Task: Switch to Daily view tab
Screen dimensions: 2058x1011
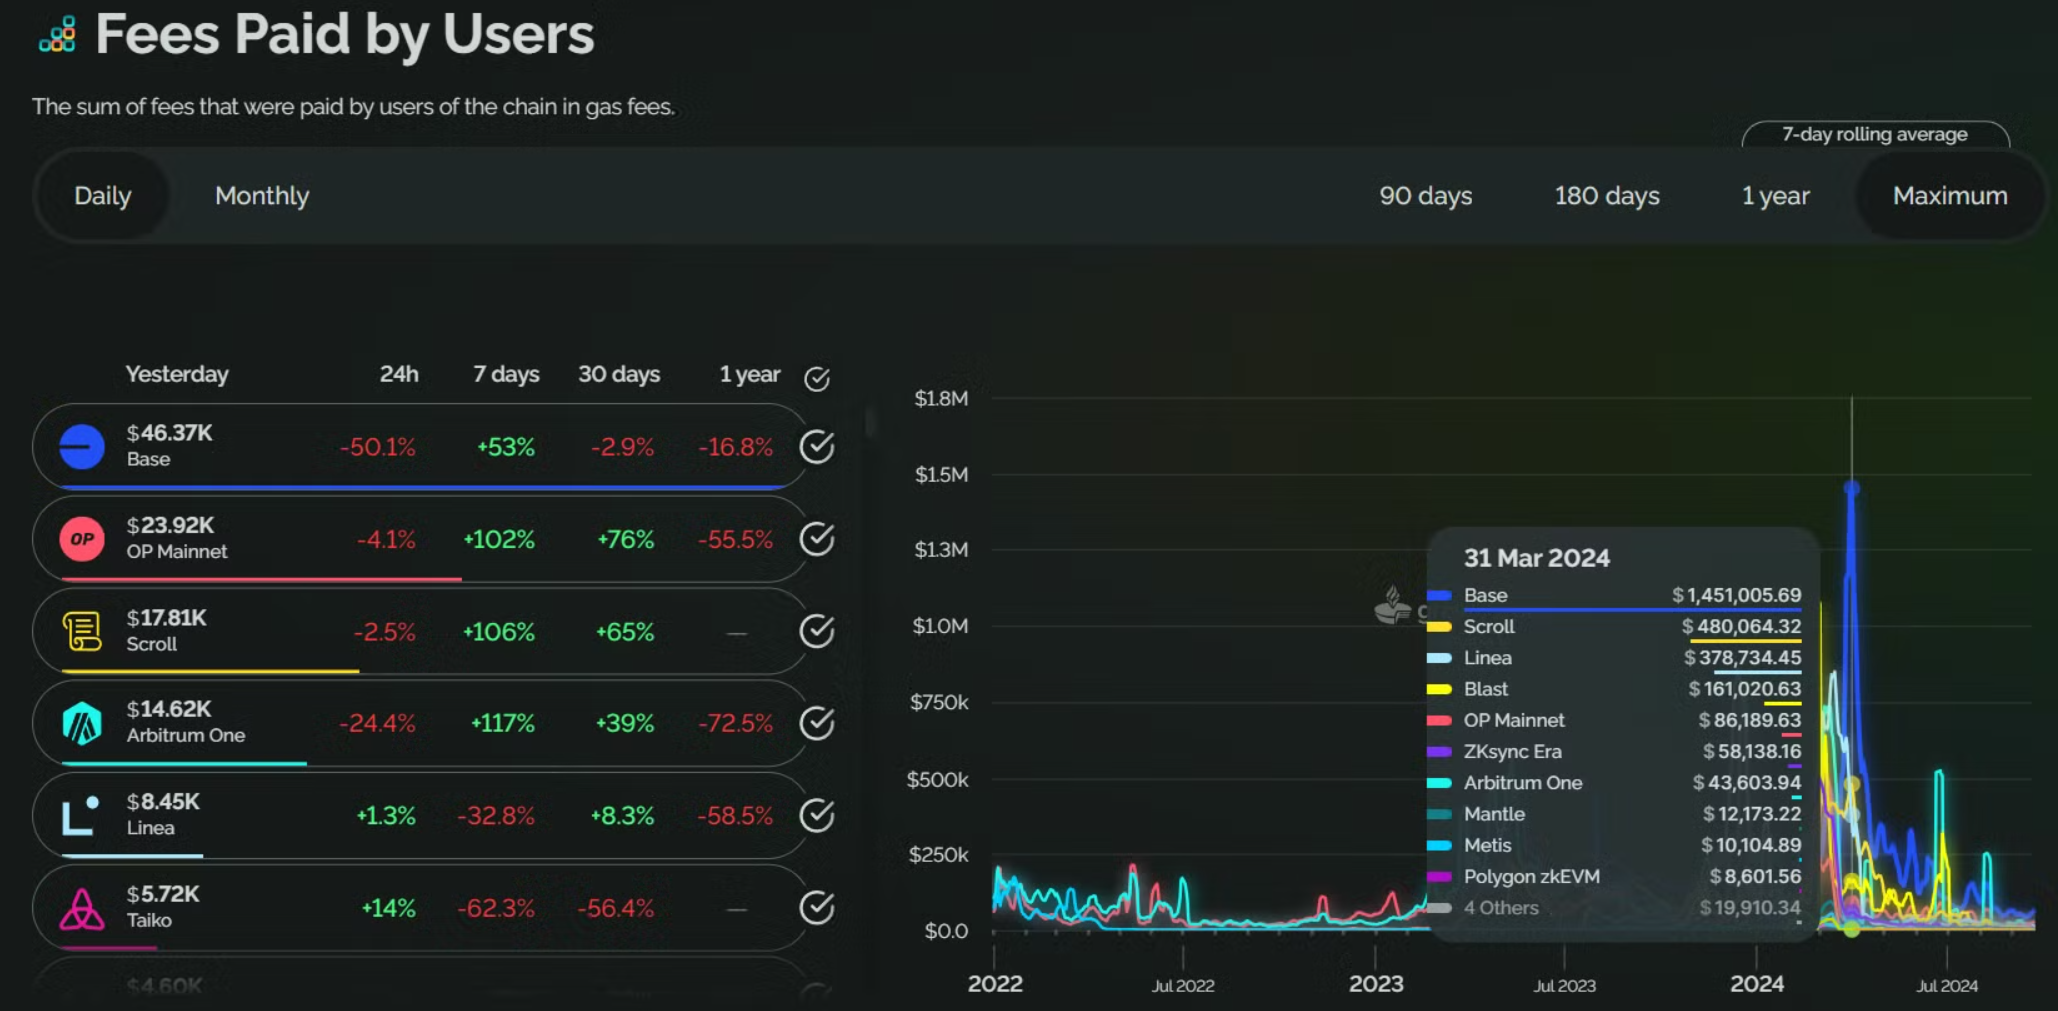Action: click(x=103, y=196)
